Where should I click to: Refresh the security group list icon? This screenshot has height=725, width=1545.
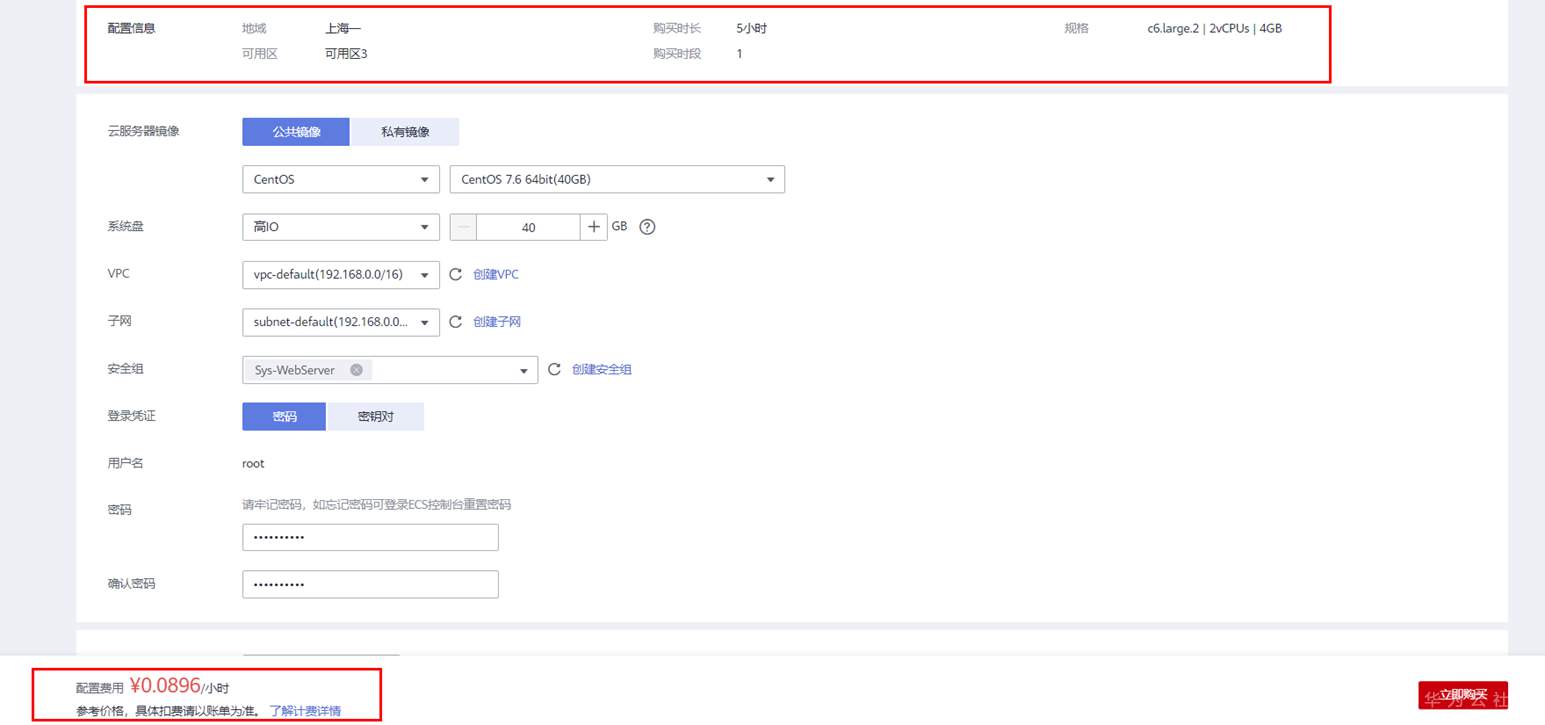[x=554, y=370]
